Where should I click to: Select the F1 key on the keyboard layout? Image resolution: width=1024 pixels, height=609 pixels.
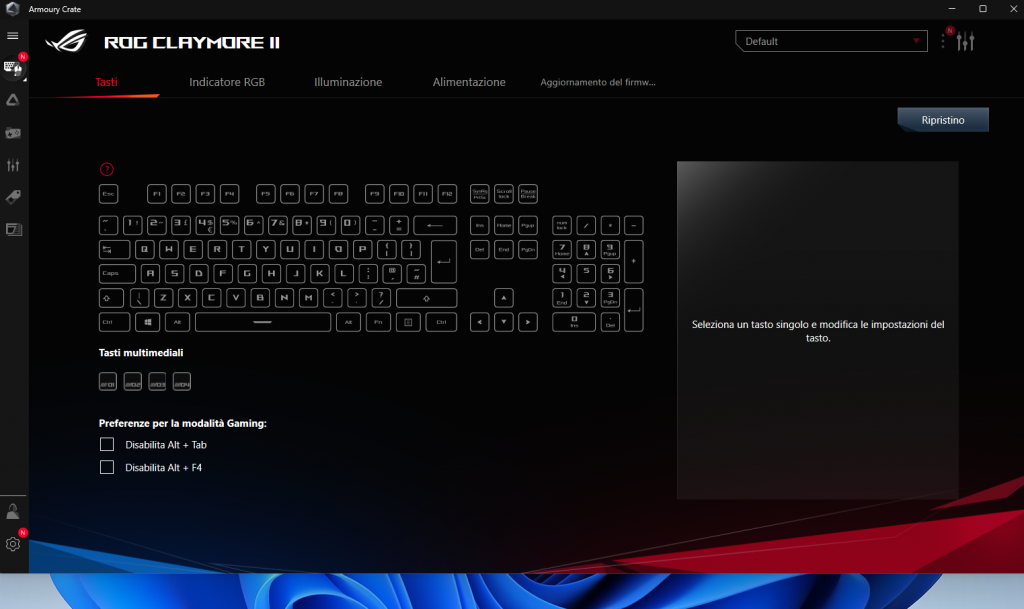[157, 194]
